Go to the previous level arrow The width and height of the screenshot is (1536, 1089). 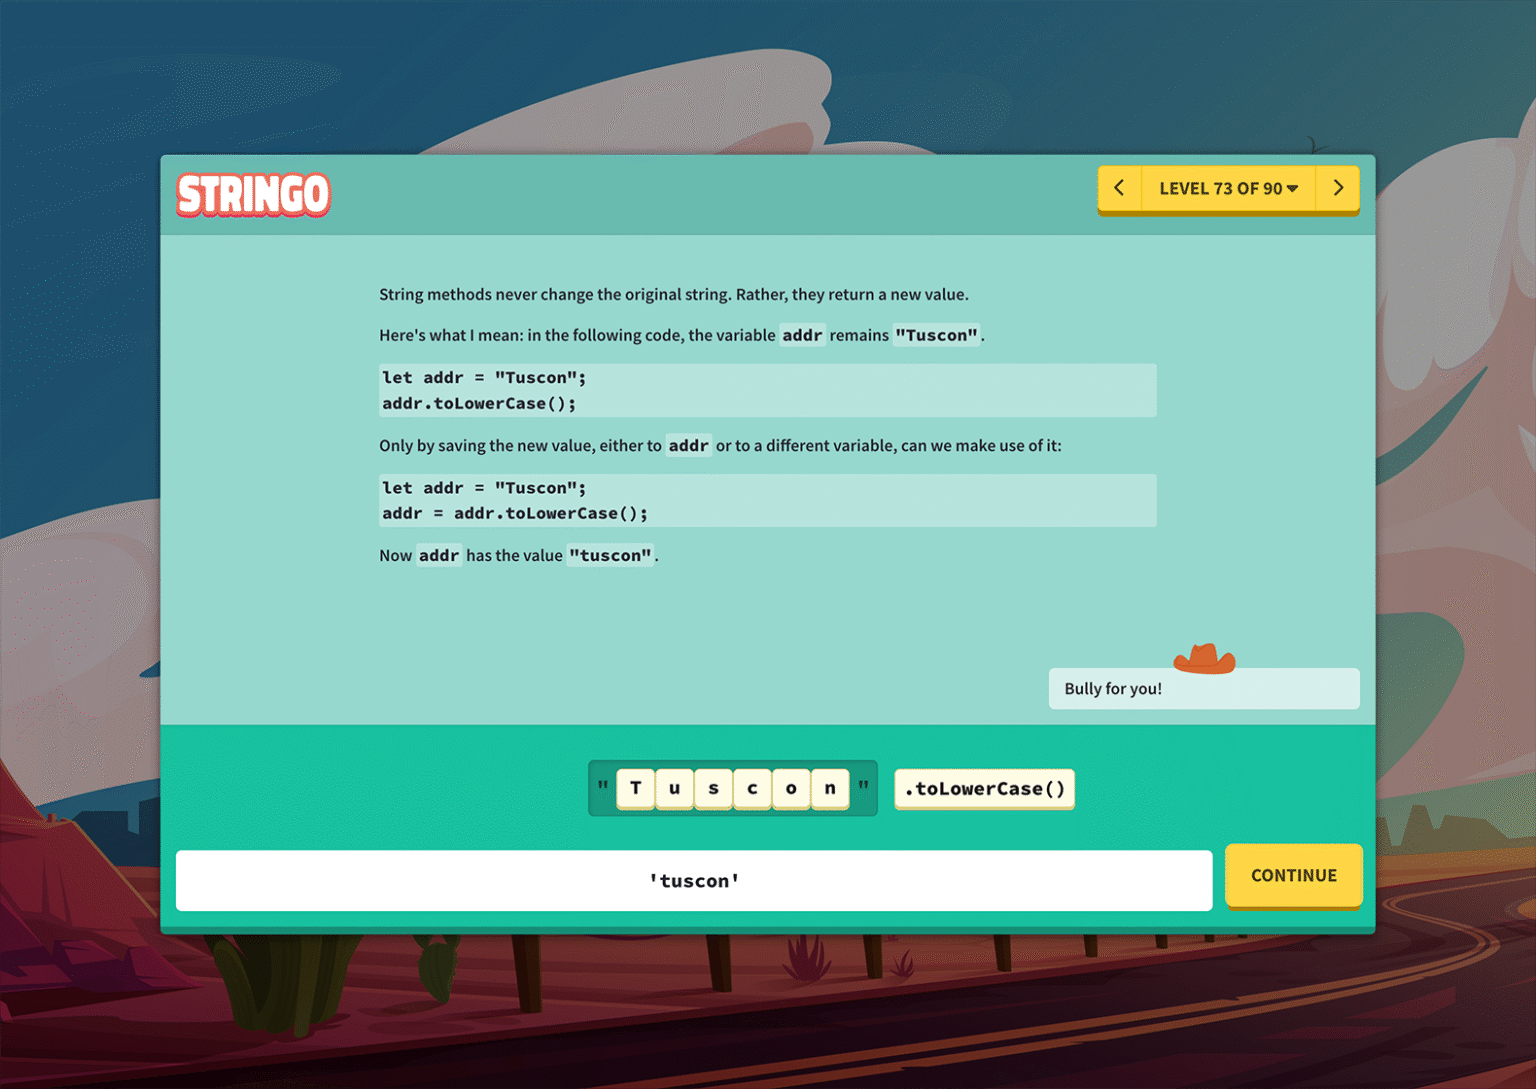1119,188
